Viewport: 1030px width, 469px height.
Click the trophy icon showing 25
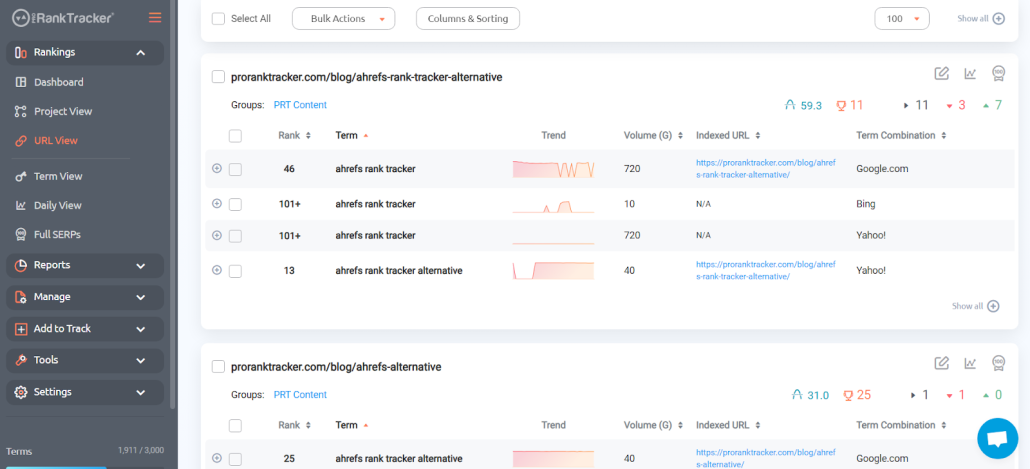pyautogui.click(x=857, y=395)
